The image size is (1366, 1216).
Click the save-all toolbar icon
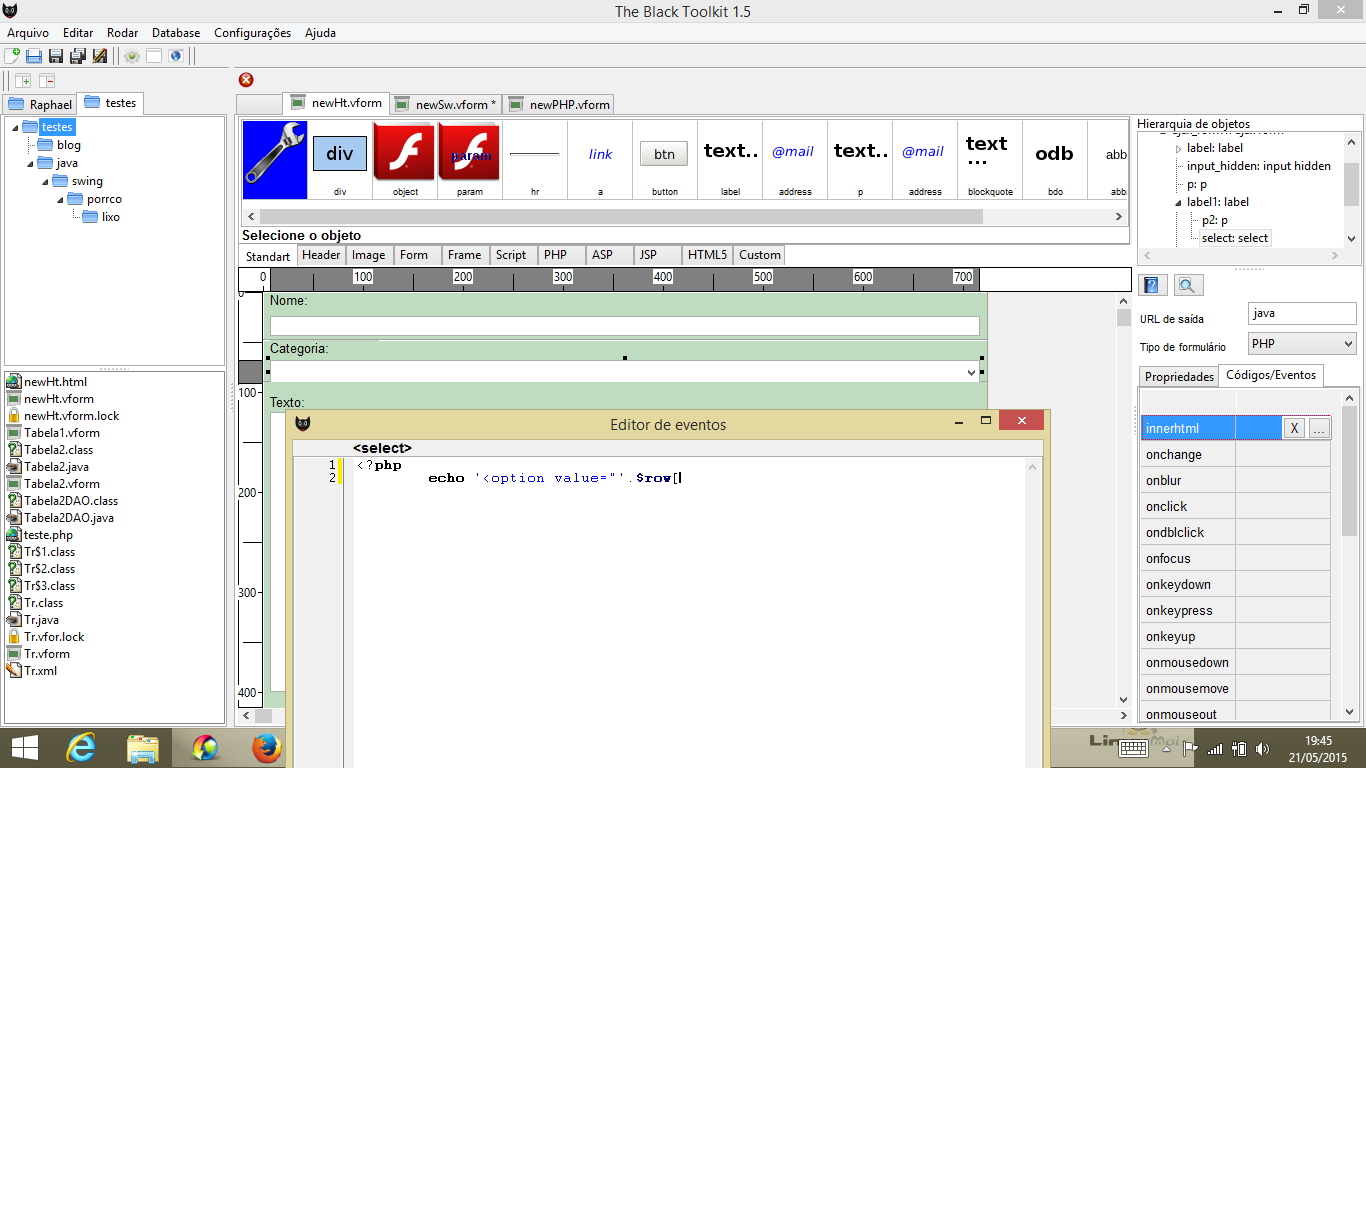coord(76,56)
